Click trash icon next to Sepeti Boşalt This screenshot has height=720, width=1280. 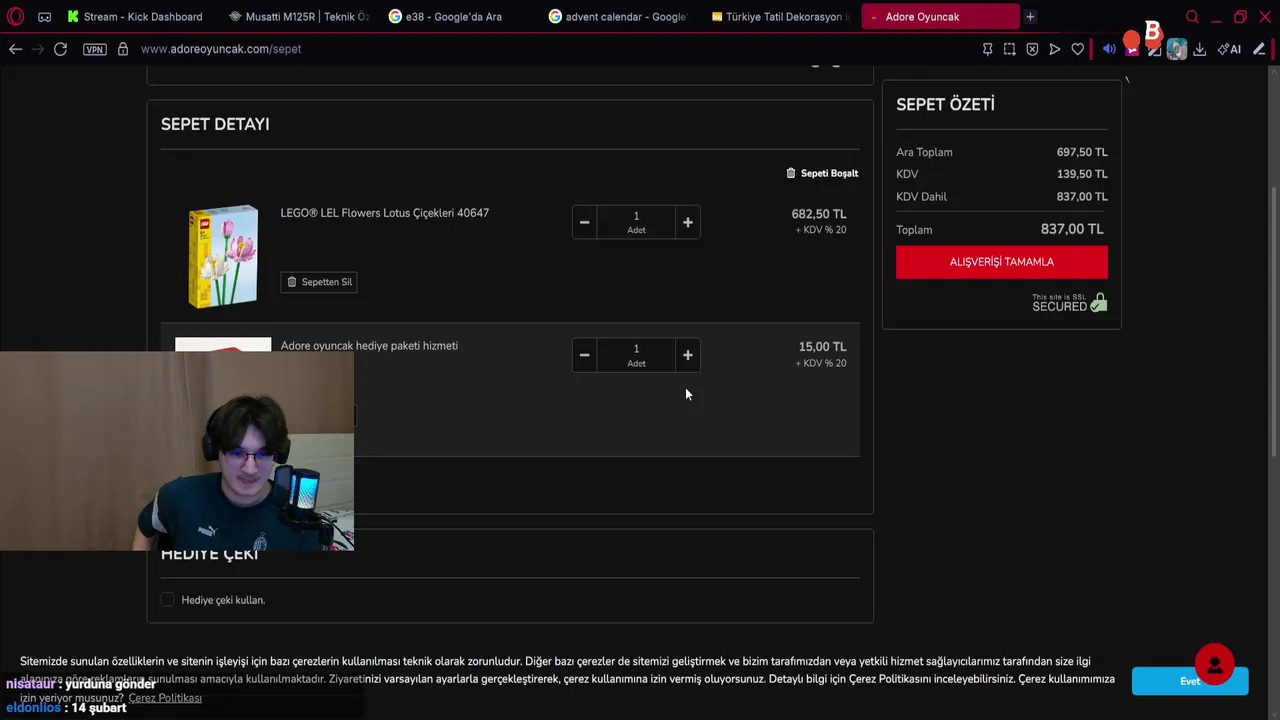click(790, 173)
